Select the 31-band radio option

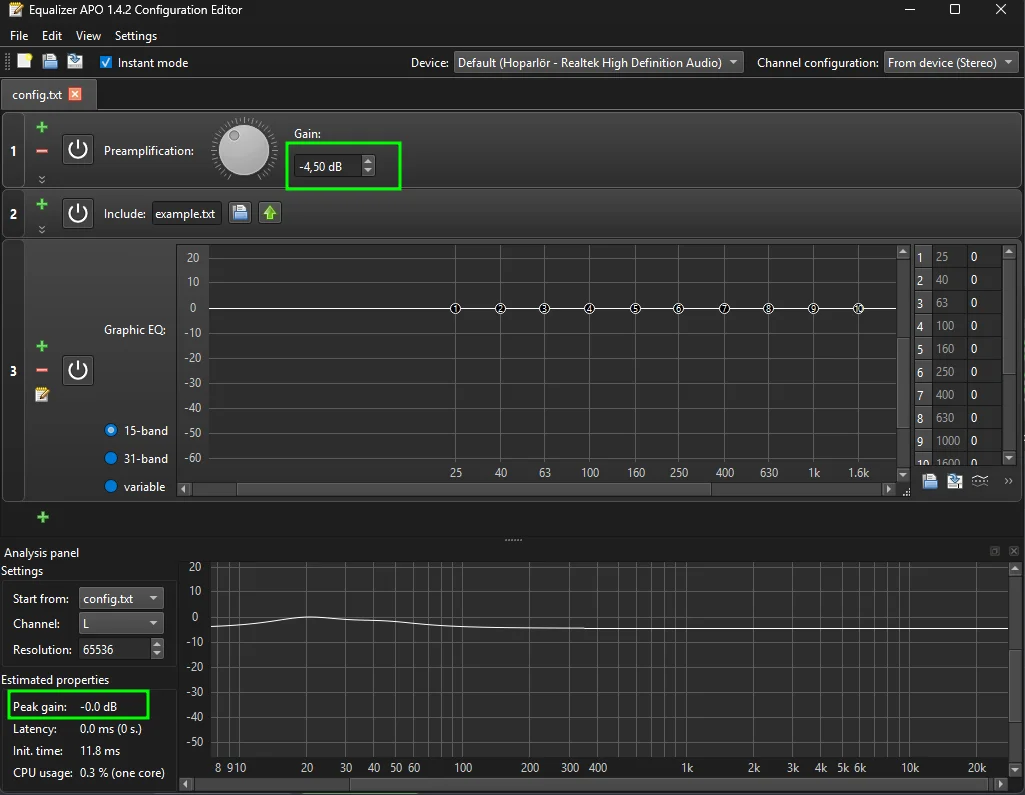[x=110, y=458]
